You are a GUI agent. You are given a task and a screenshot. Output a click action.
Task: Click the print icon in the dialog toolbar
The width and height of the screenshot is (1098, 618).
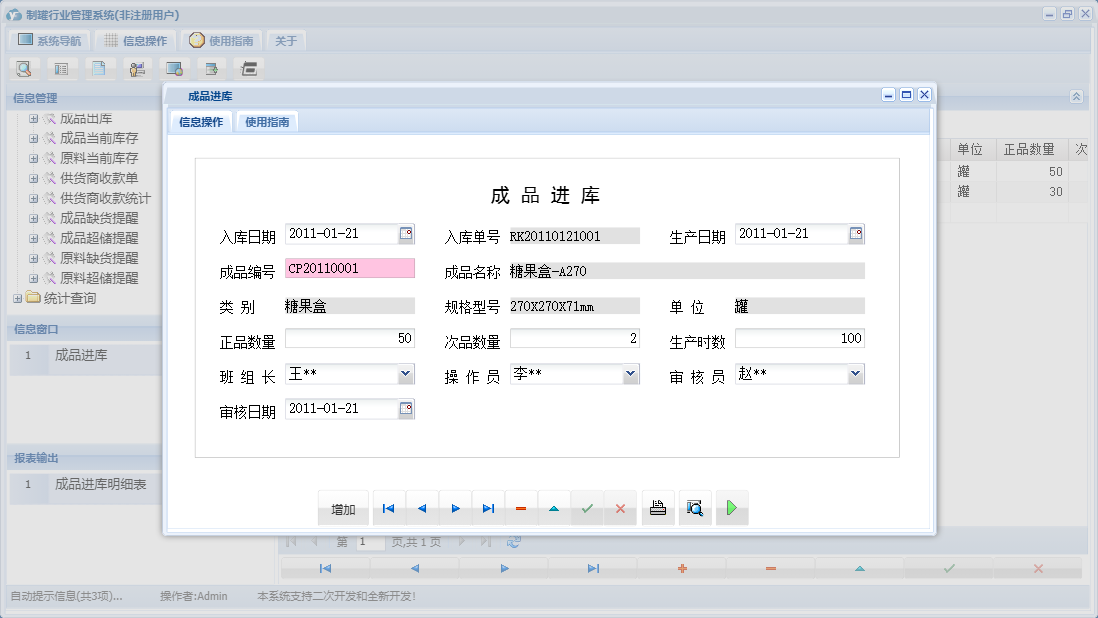click(x=657, y=508)
